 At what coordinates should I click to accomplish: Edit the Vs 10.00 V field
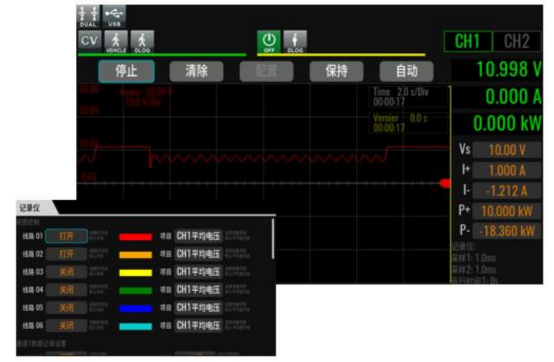pyautogui.click(x=507, y=150)
